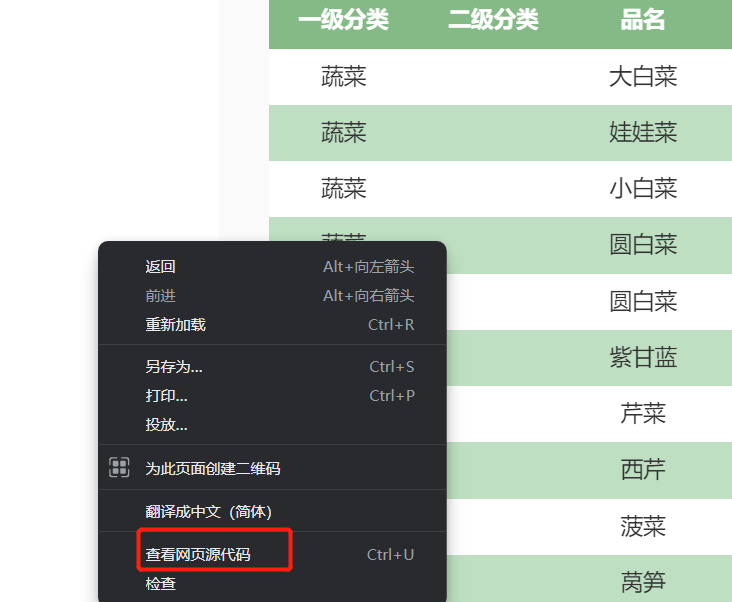
Task: Click the Ctrl+U shortcut label
Action: [x=390, y=554]
